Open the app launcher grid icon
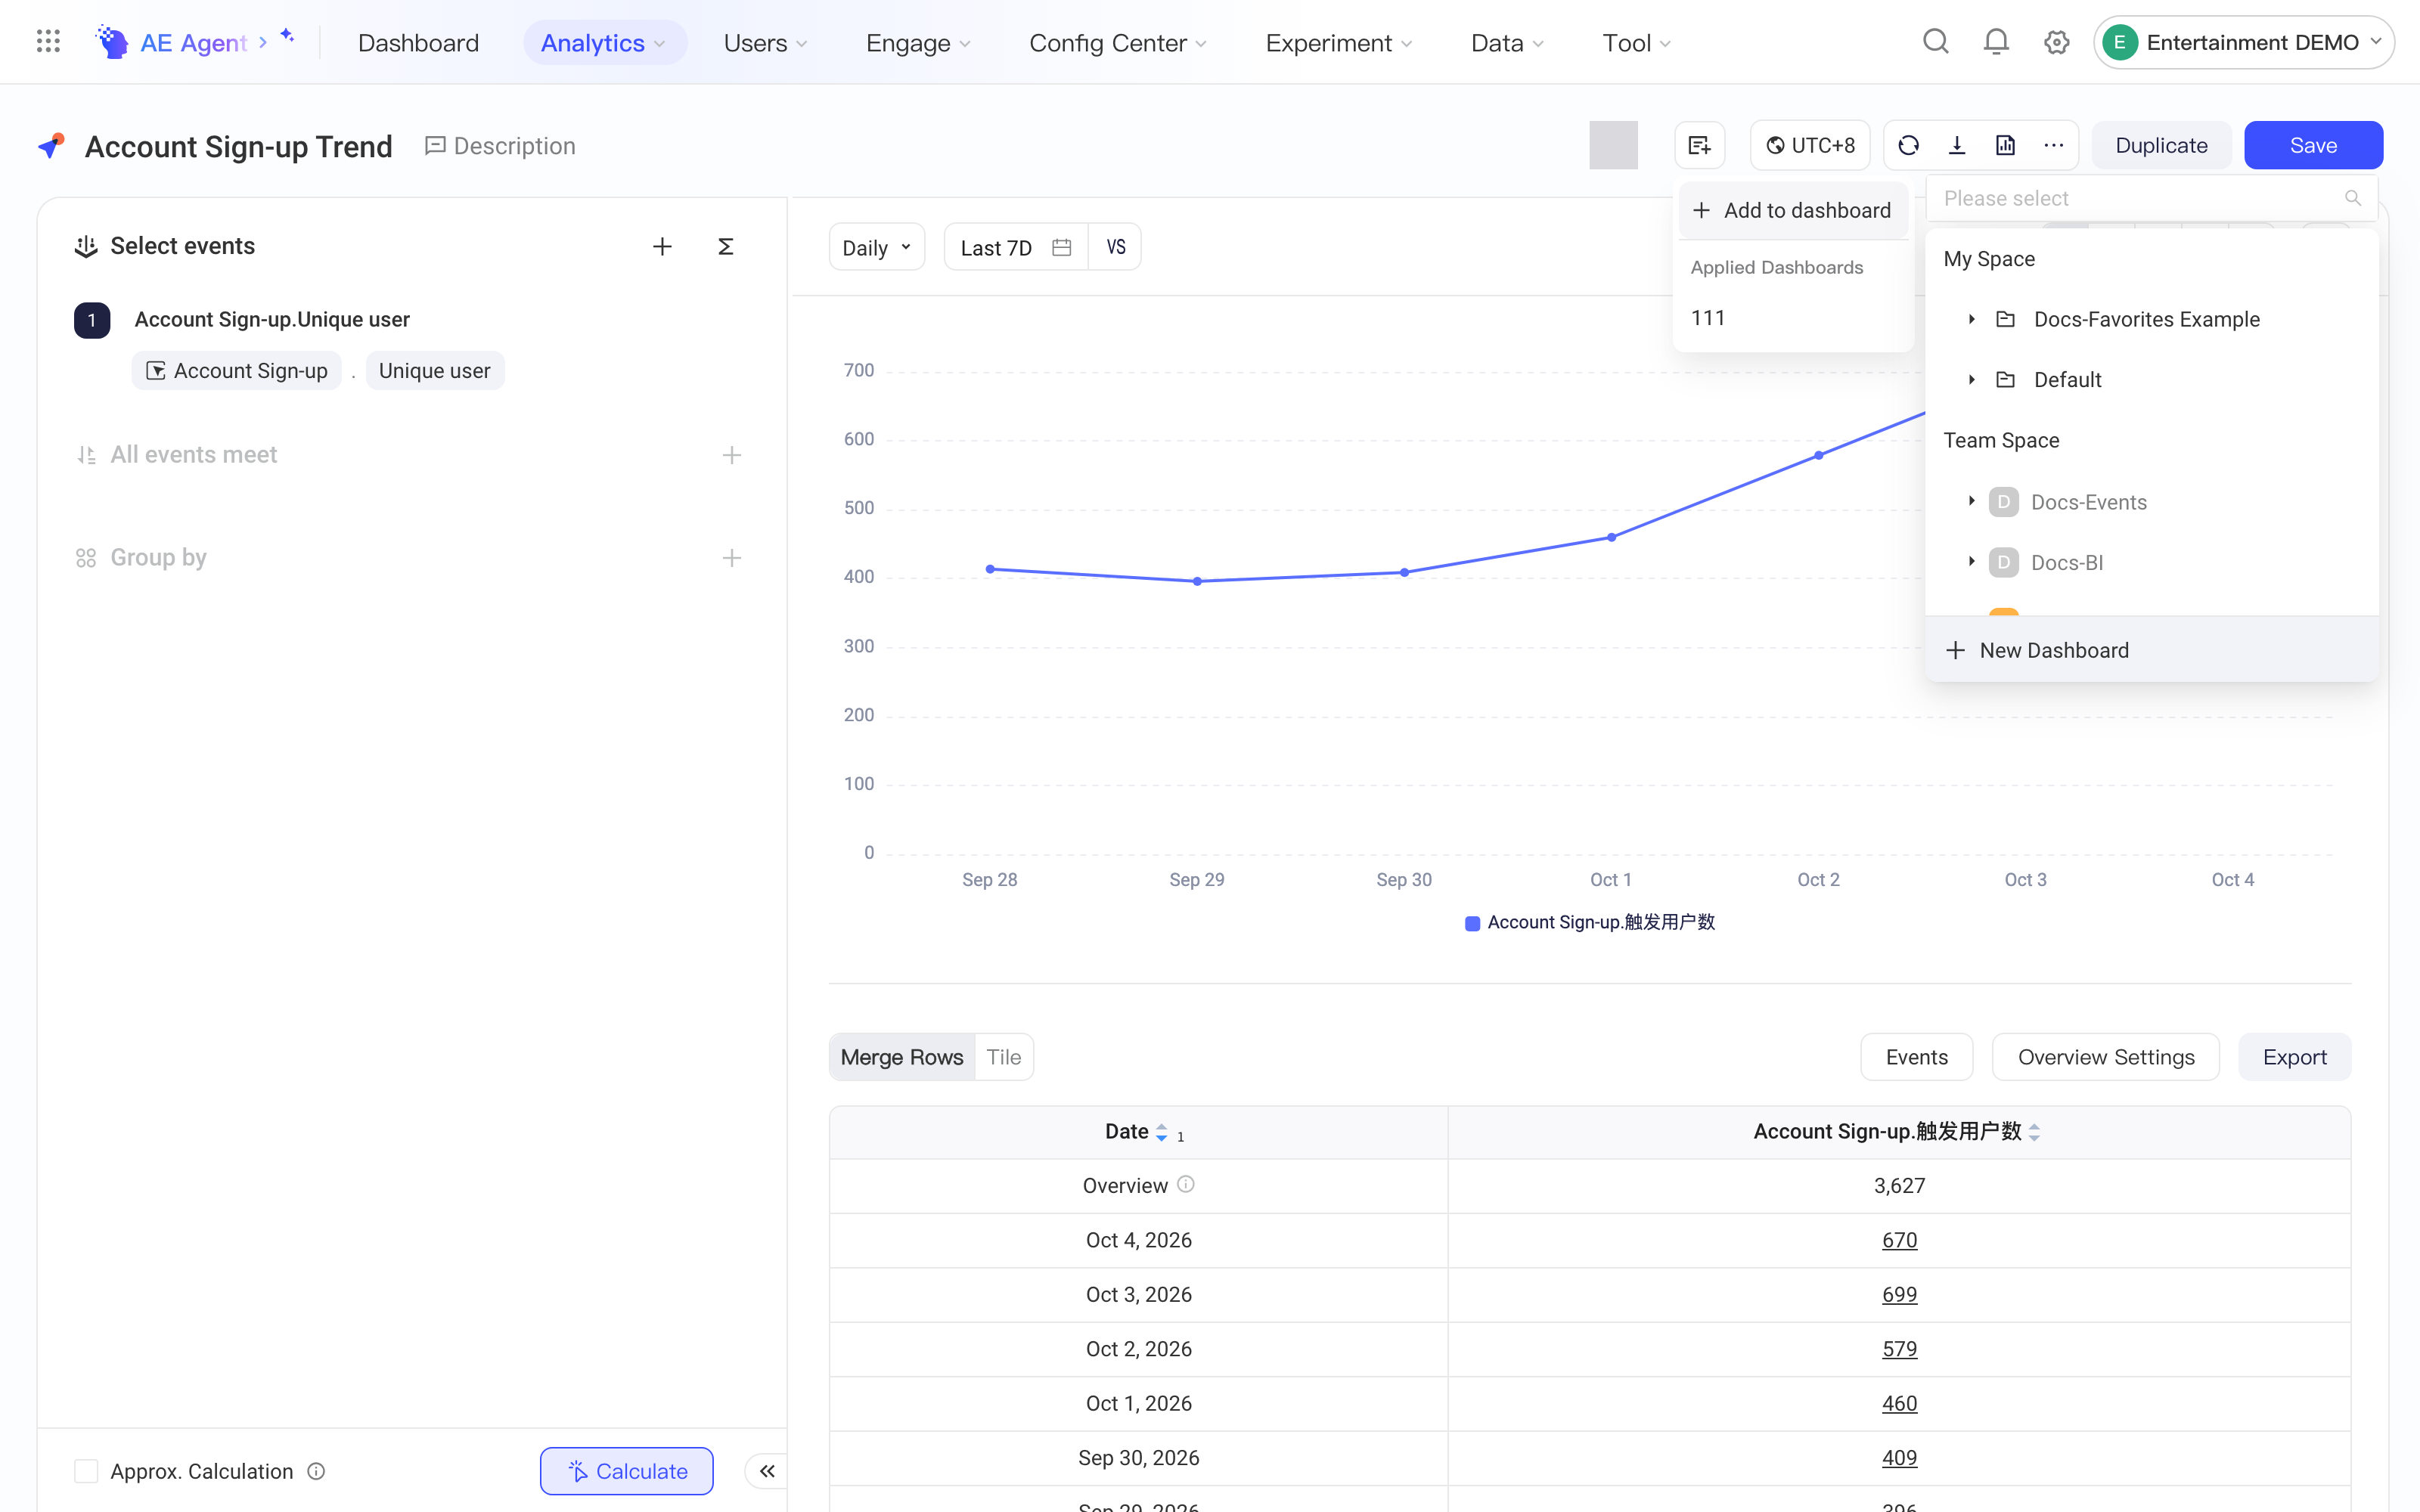The image size is (2420, 1512). pos(48,42)
